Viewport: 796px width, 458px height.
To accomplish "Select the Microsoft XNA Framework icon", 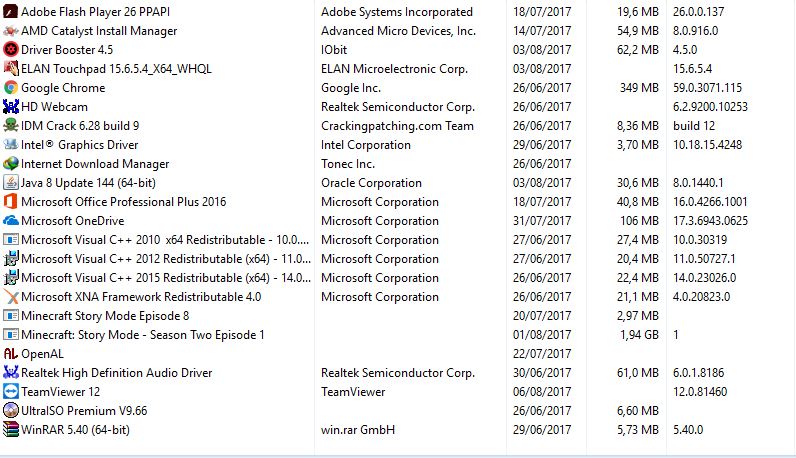I will point(11,297).
